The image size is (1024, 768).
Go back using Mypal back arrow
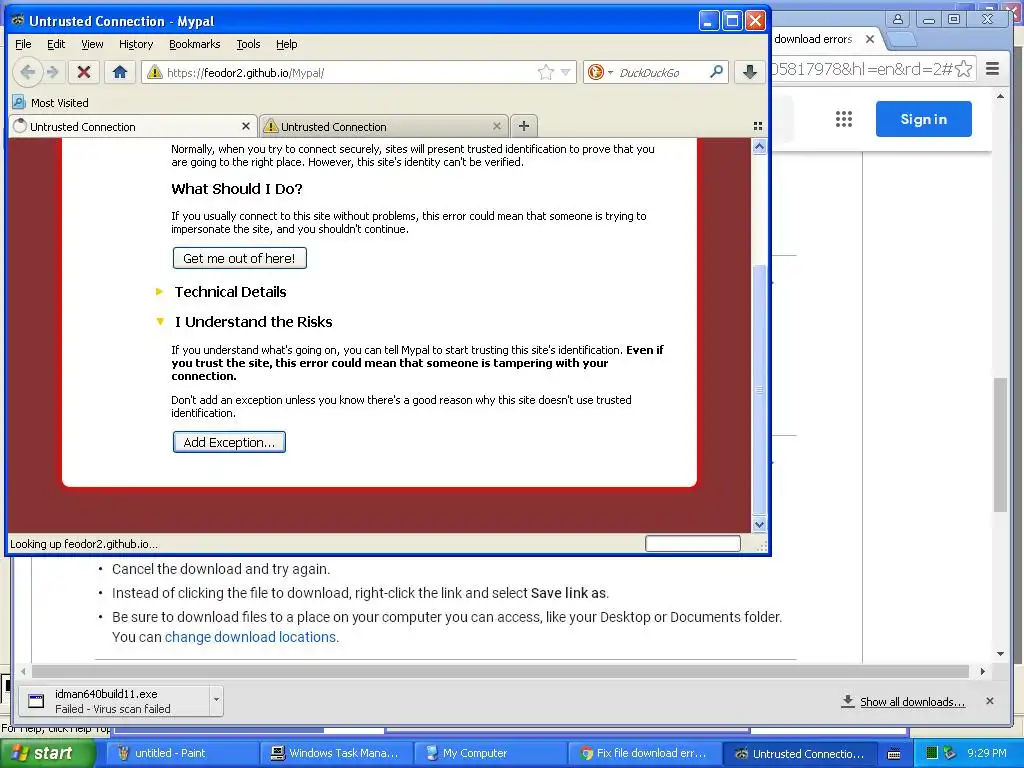click(x=27, y=72)
